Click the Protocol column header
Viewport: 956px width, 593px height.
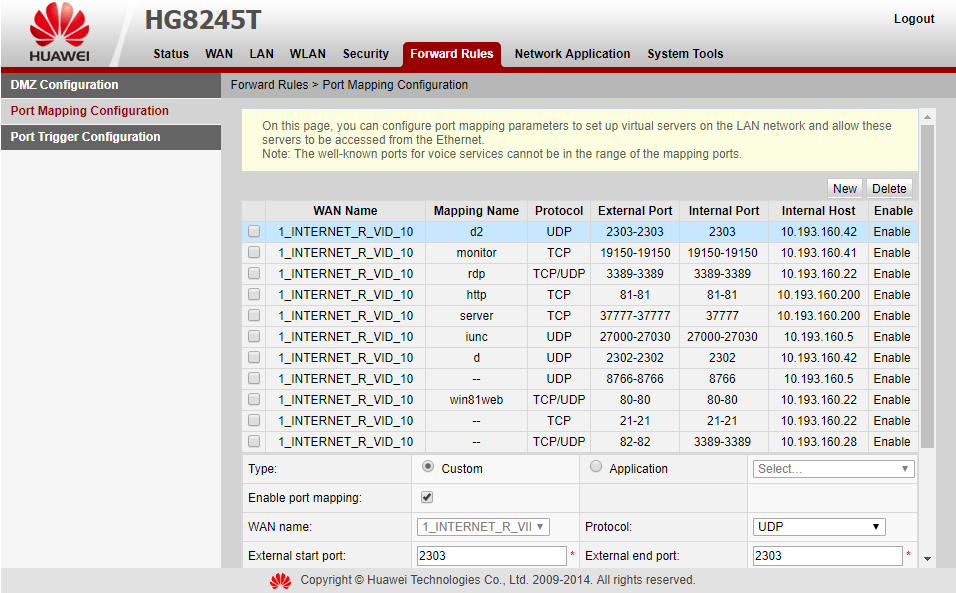pos(558,211)
